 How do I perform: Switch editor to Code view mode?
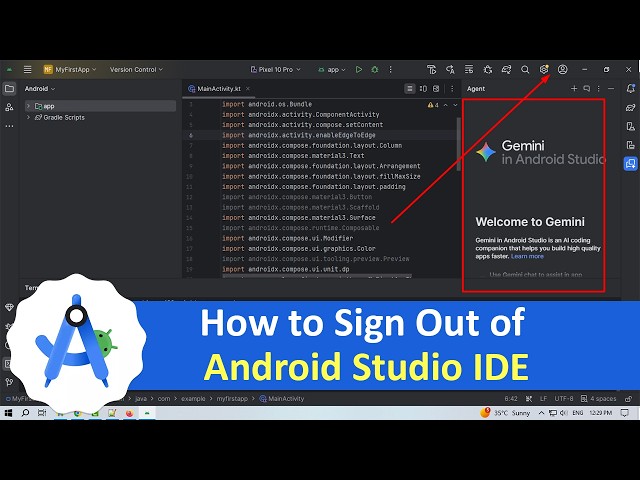tap(410, 89)
